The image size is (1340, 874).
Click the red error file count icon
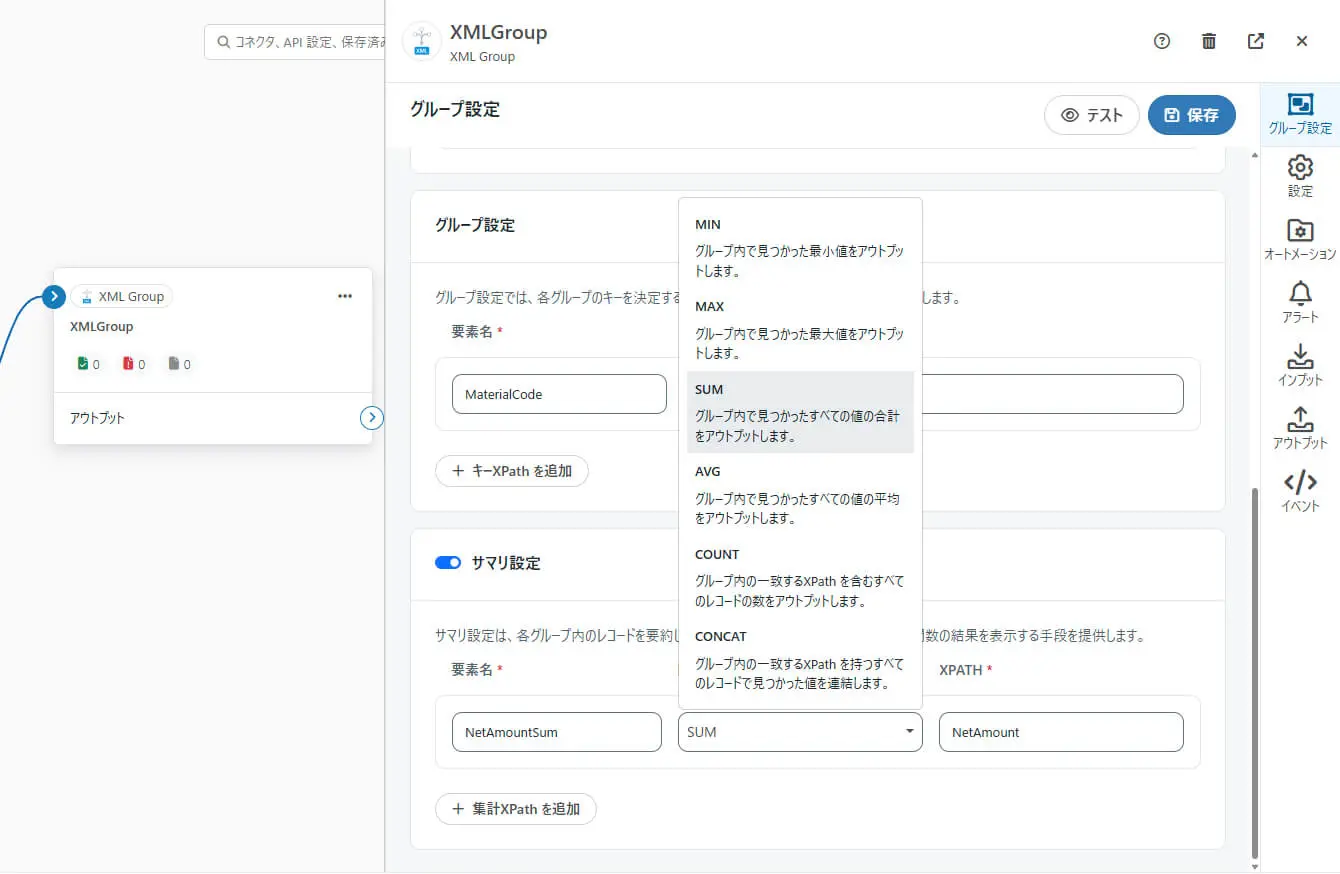click(x=128, y=364)
